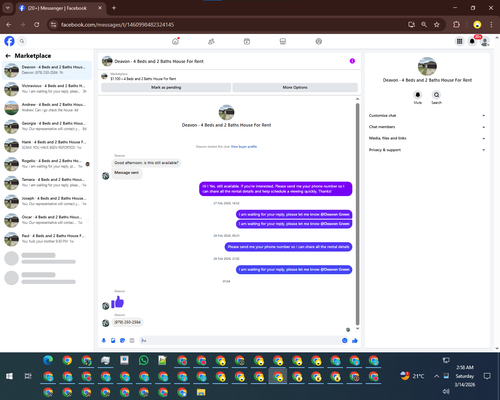Screen dimensions: 500x400
Task: Open Joseph conversation in chat list
Action: tap(47, 201)
